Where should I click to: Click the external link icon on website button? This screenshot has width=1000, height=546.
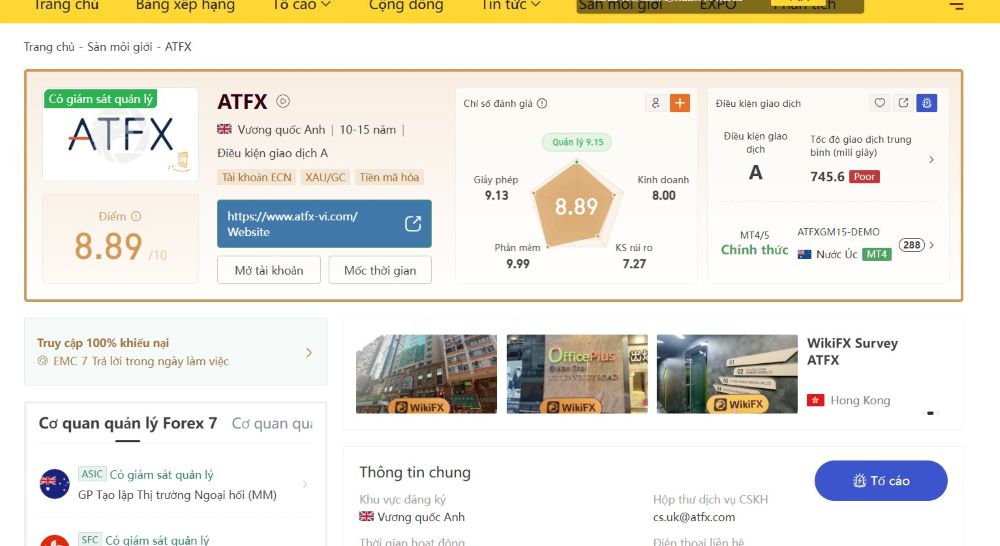(x=413, y=223)
